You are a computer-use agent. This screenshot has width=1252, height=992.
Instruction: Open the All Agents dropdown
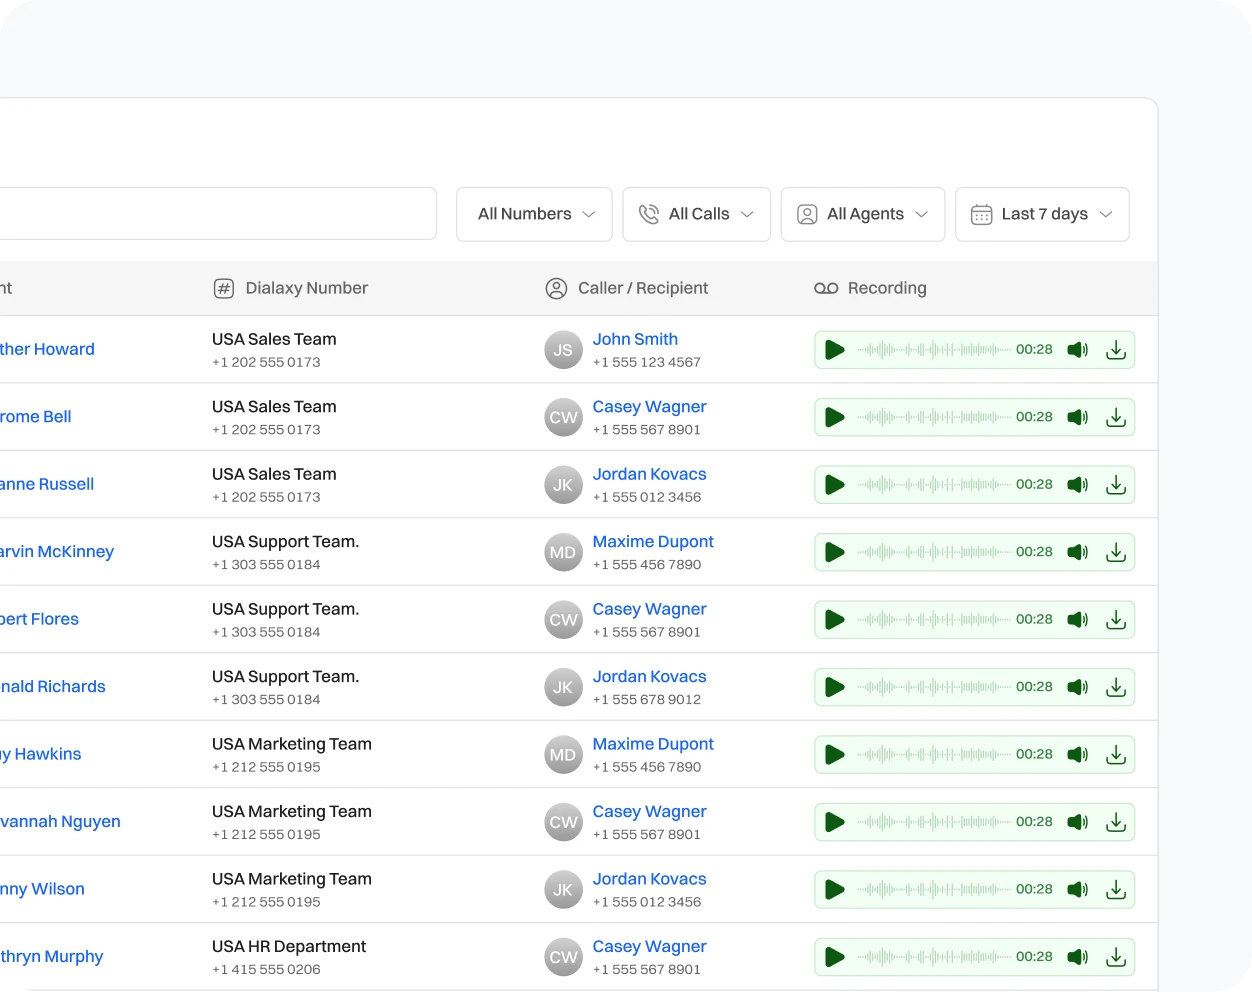coord(862,214)
